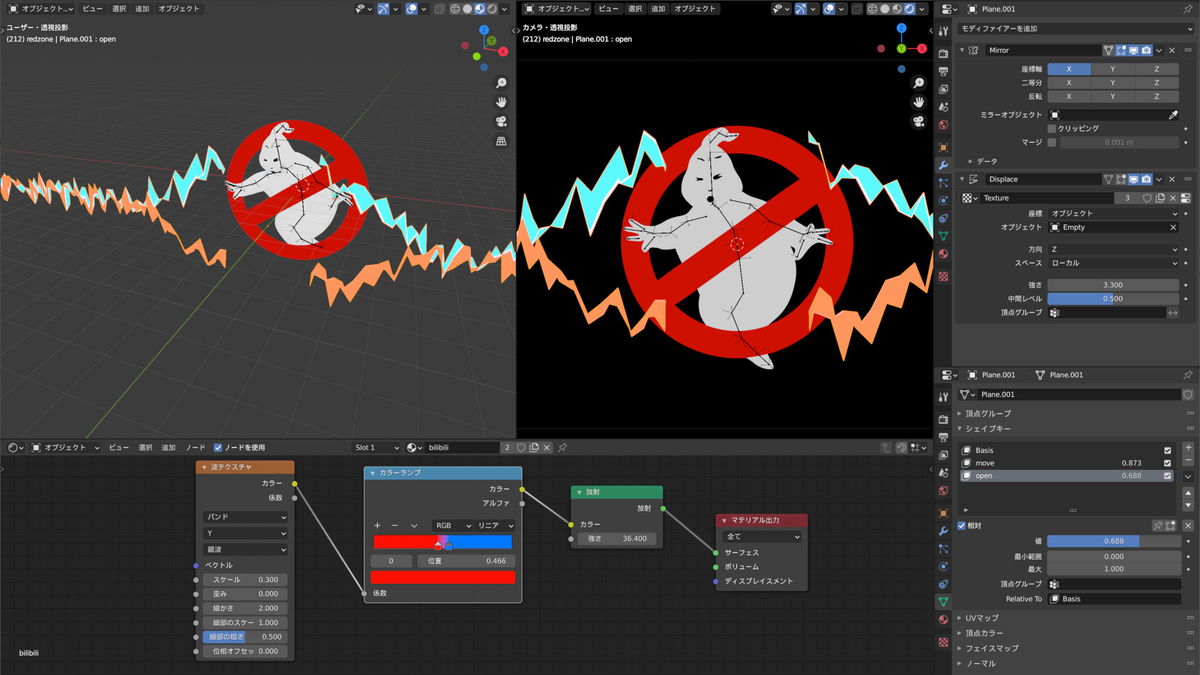1200x675 pixels.
Task: Toggle Mirror axis X button
Action: click(x=1069, y=69)
